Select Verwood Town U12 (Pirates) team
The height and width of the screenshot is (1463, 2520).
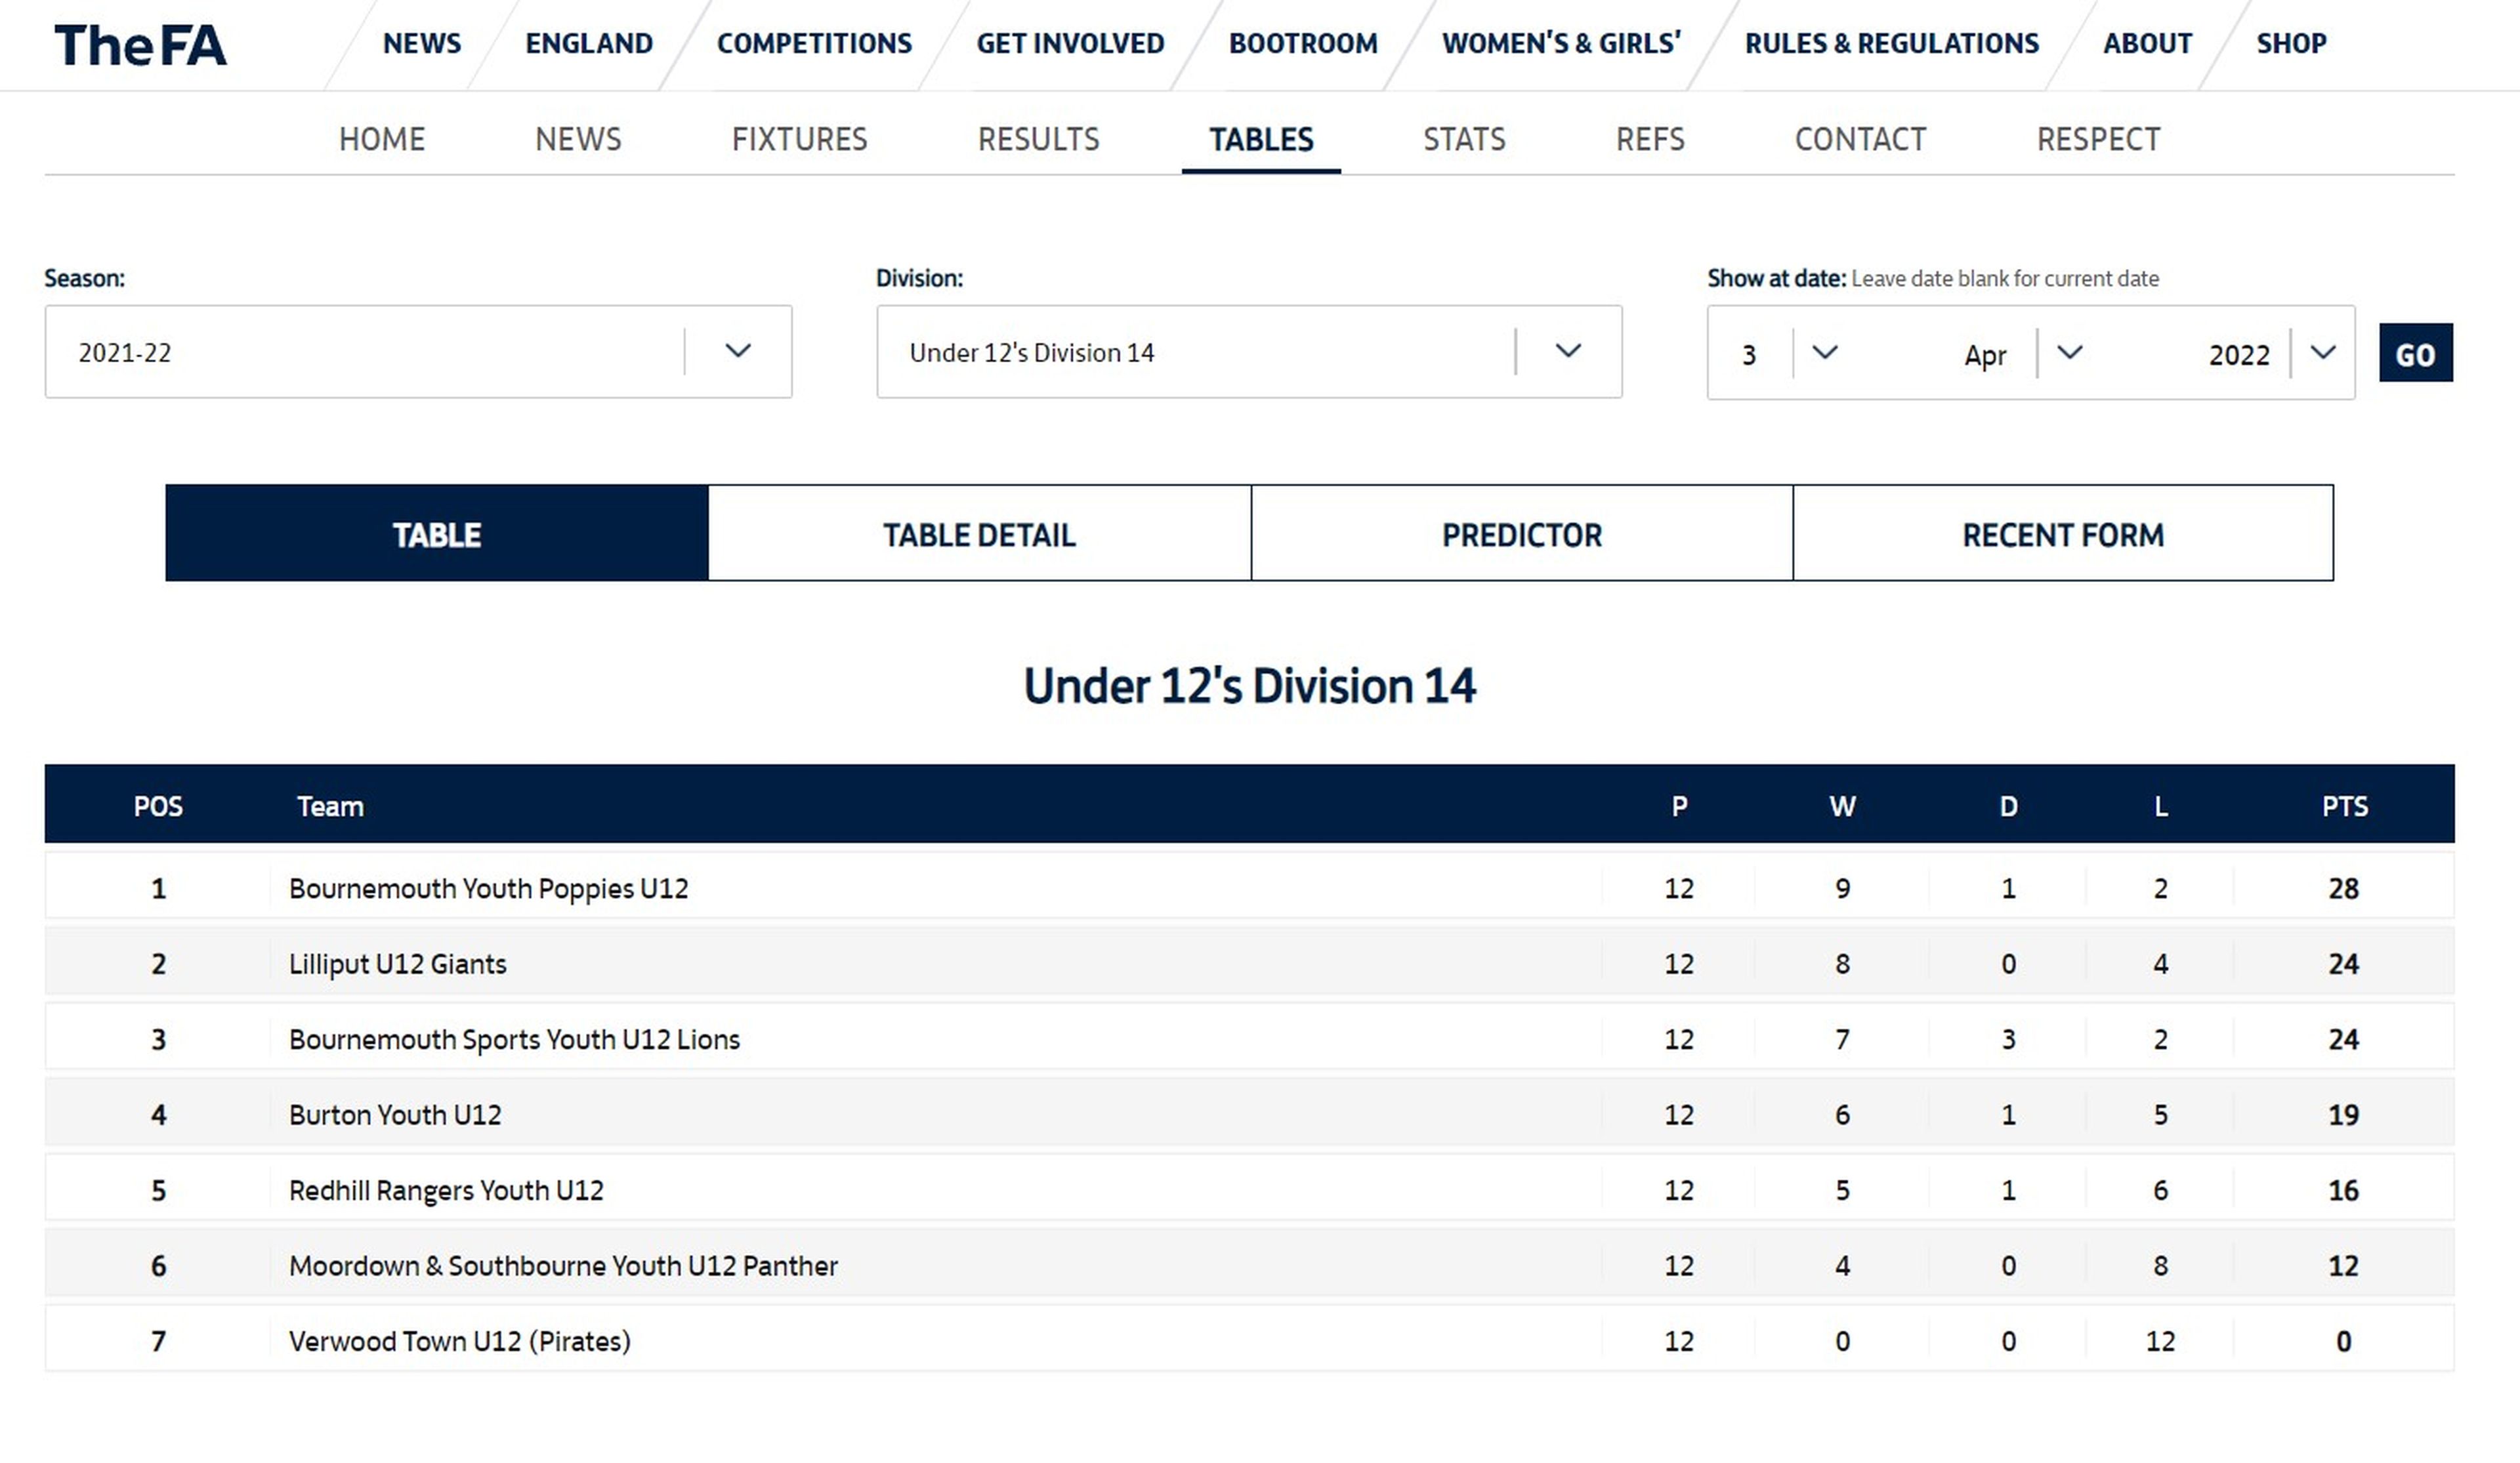click(459, 1341)
